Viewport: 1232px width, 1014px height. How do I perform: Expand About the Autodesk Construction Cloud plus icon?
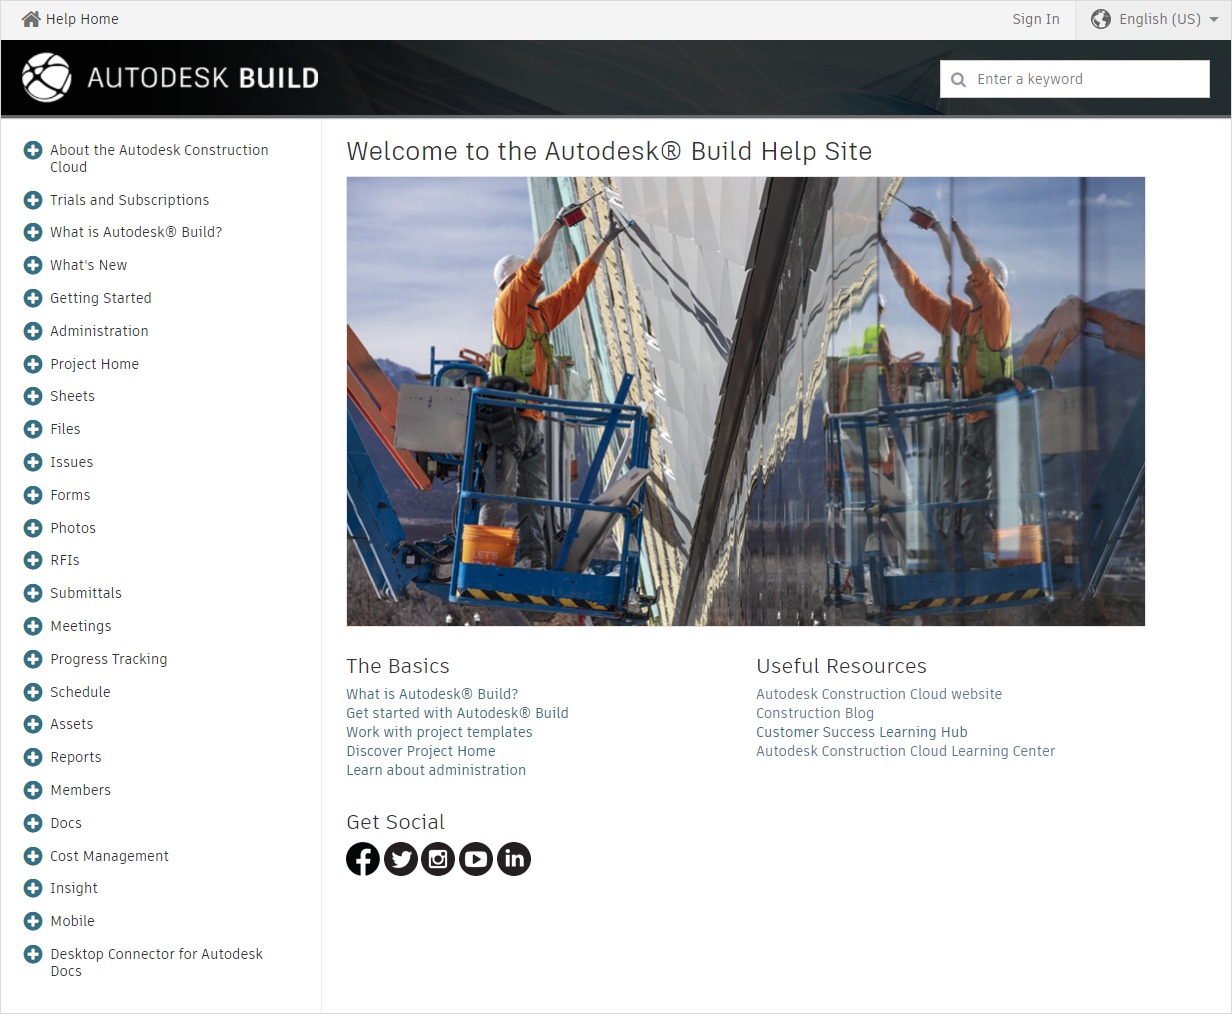[33, 150]
